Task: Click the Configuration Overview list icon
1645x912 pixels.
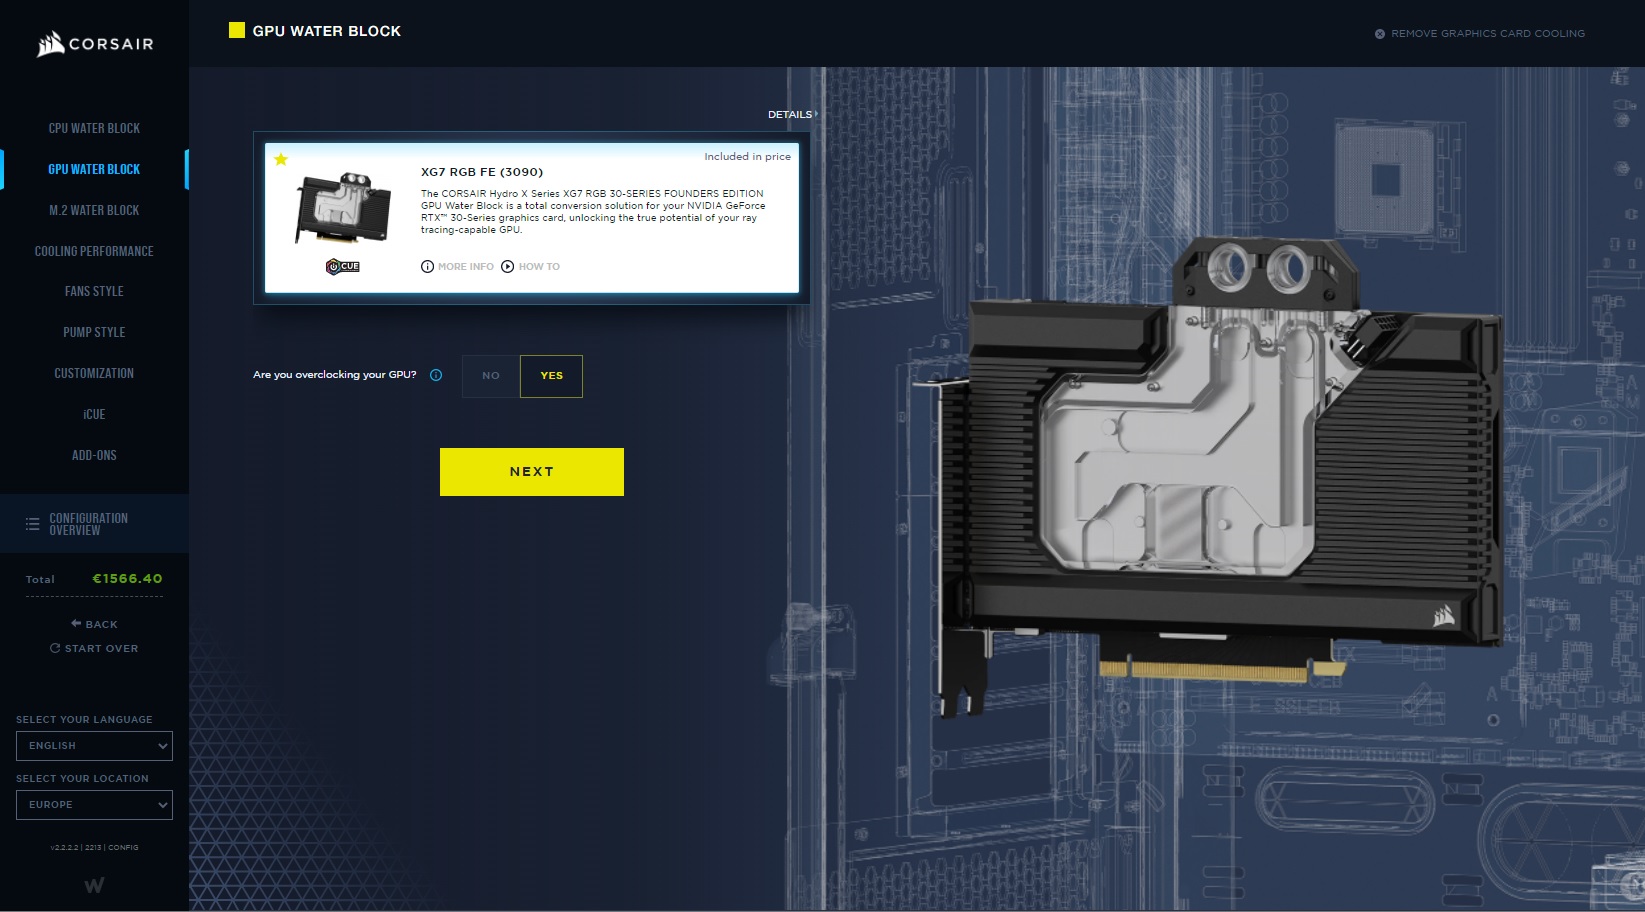Action: [32, 524]
